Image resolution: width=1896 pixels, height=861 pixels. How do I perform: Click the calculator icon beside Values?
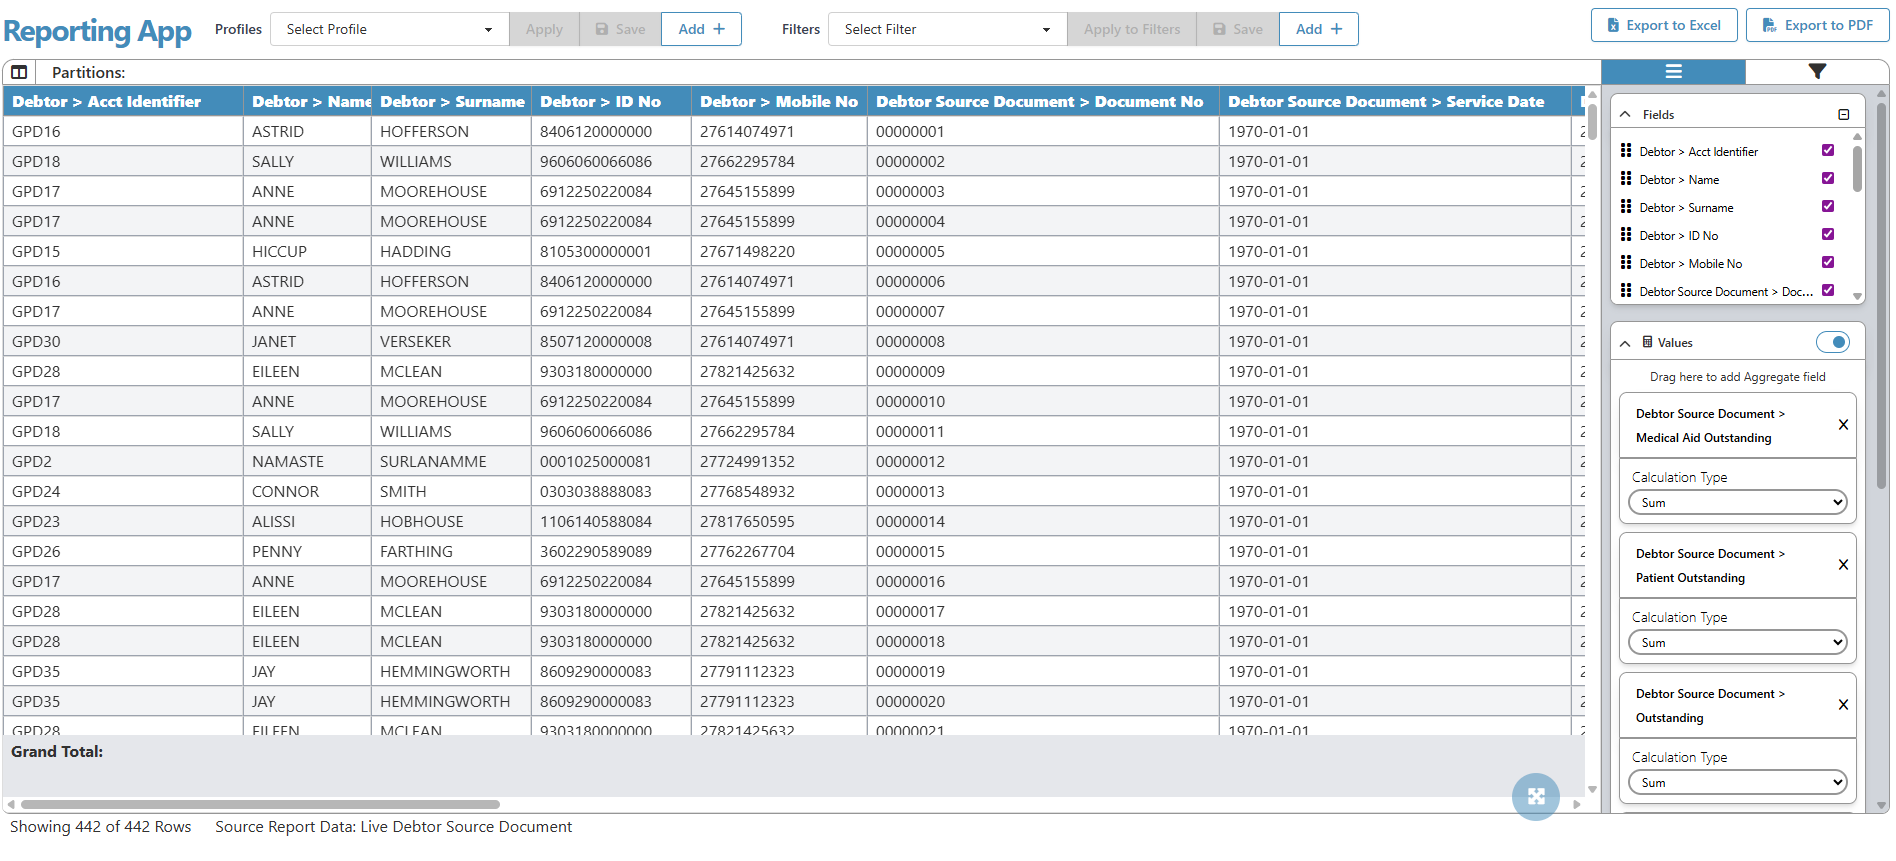[1647, 342]
